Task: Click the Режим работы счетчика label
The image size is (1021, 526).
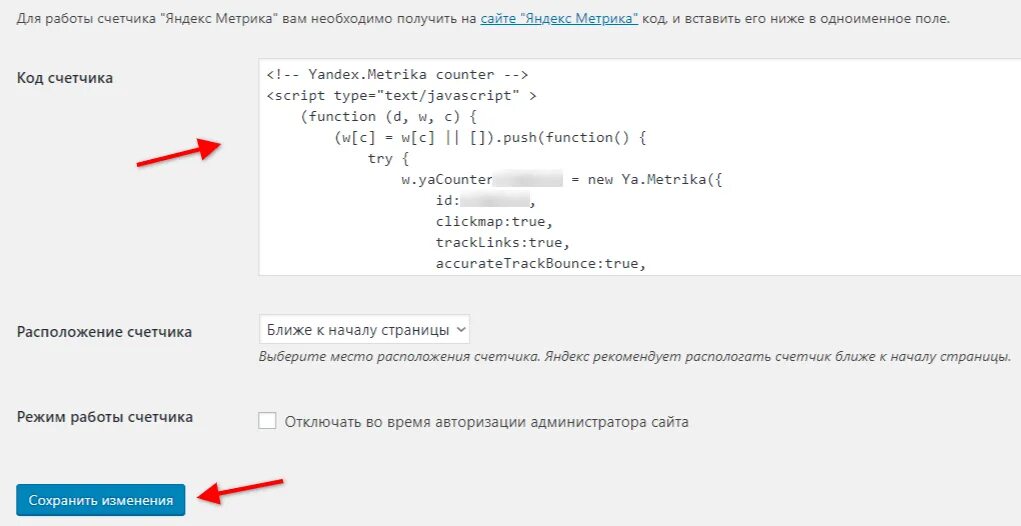Action: (104, 417)
